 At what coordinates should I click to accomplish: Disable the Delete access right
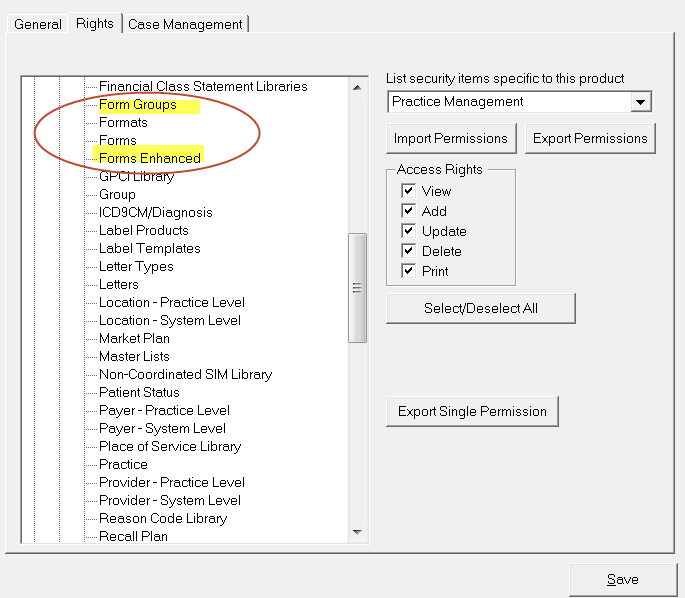408,251
